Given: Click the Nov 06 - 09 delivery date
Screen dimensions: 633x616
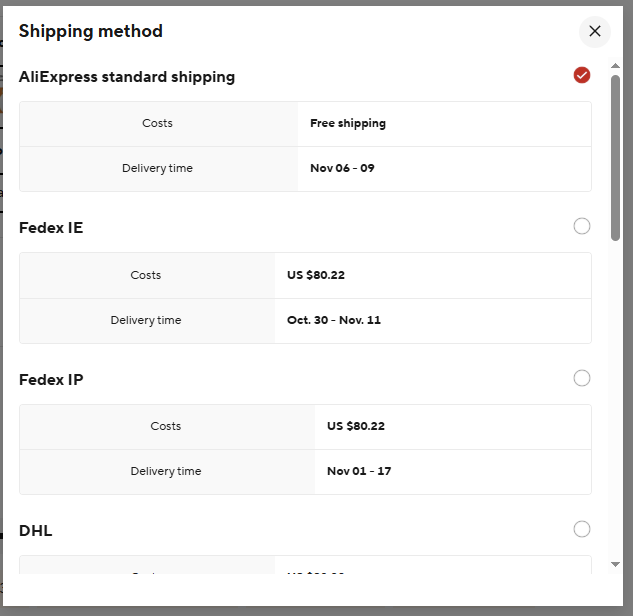Looking at the screenshot, I should pos(342,168).
